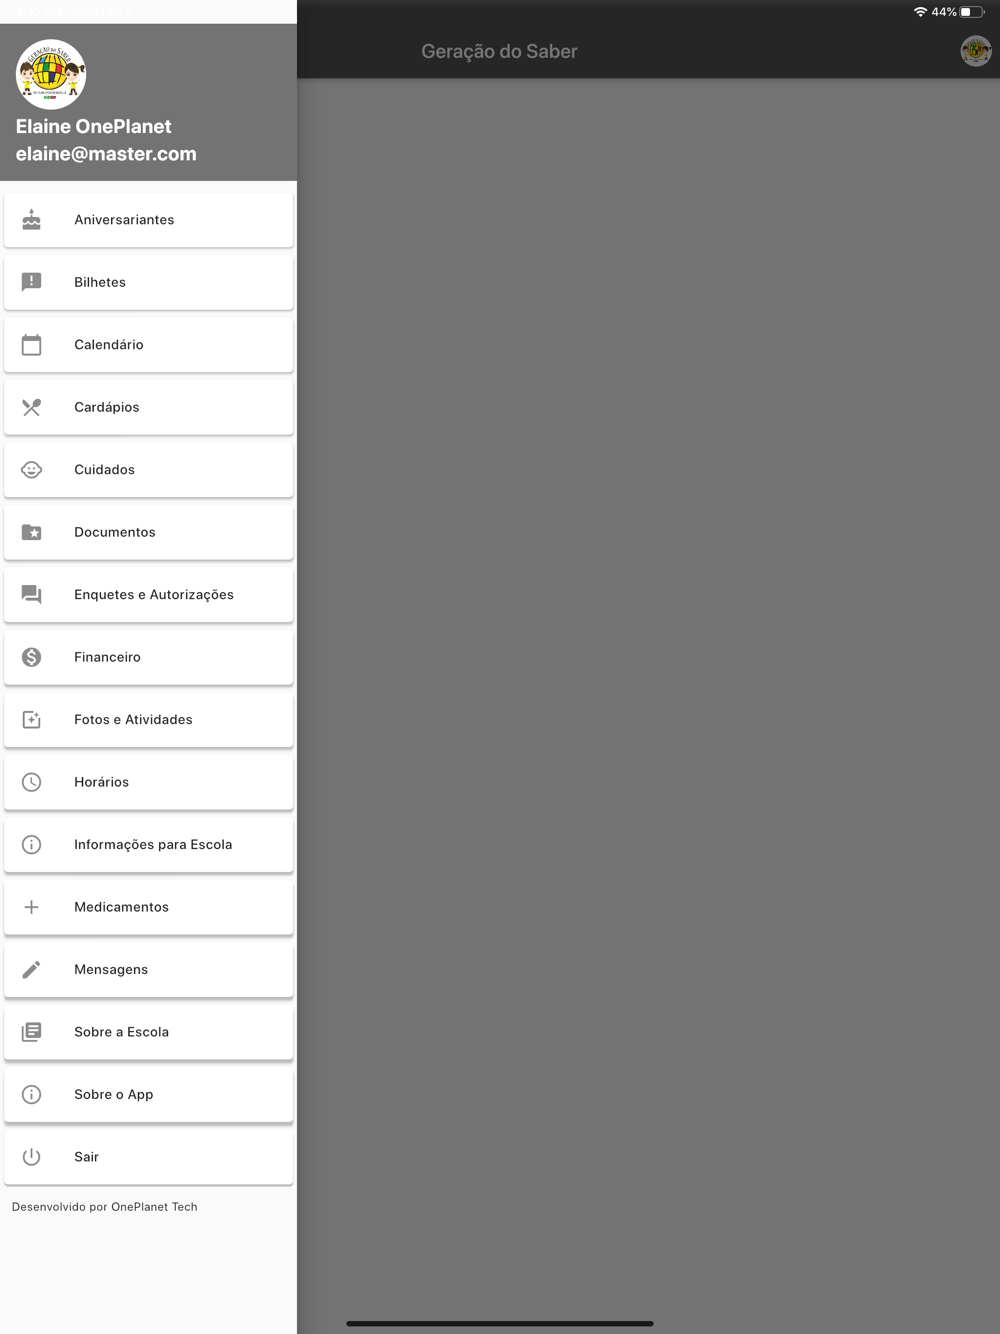1000x1334 pixels.
Task: Open Enquetes e Autorizações menu item
Action: point(149,595)
